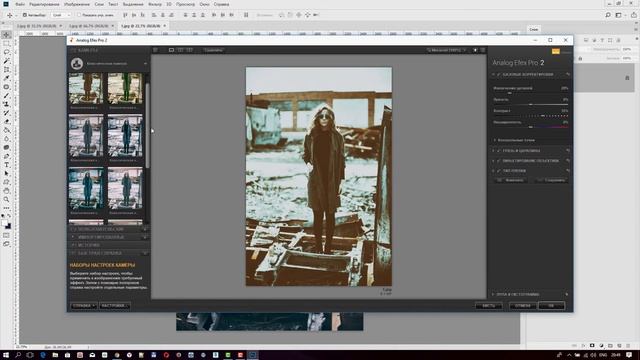
Task: Toggle Auto-Select checkbox in Photoshop options bar
Action: click(x=25, y=15)
